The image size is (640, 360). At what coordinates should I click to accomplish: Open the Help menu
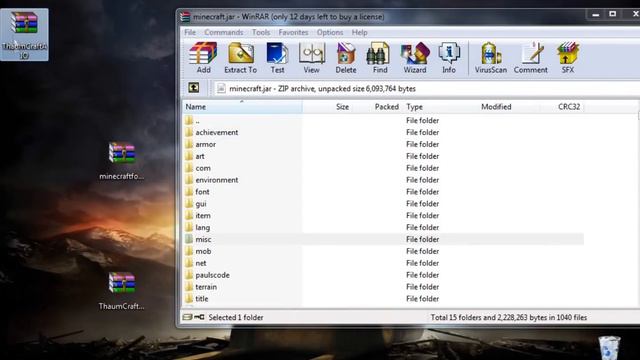coord(359,32)
